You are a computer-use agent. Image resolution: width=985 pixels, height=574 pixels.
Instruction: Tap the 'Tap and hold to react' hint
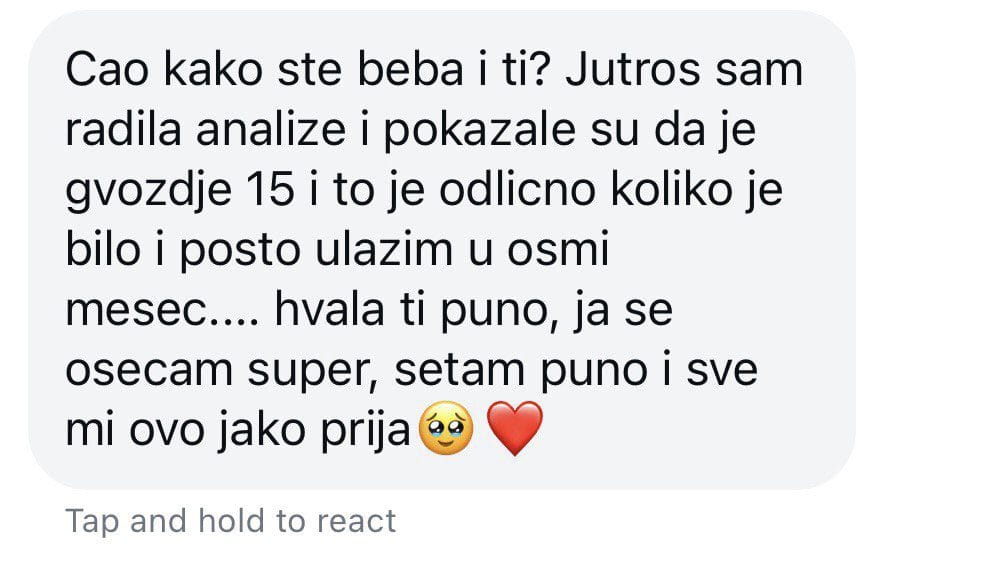[231, 521]
